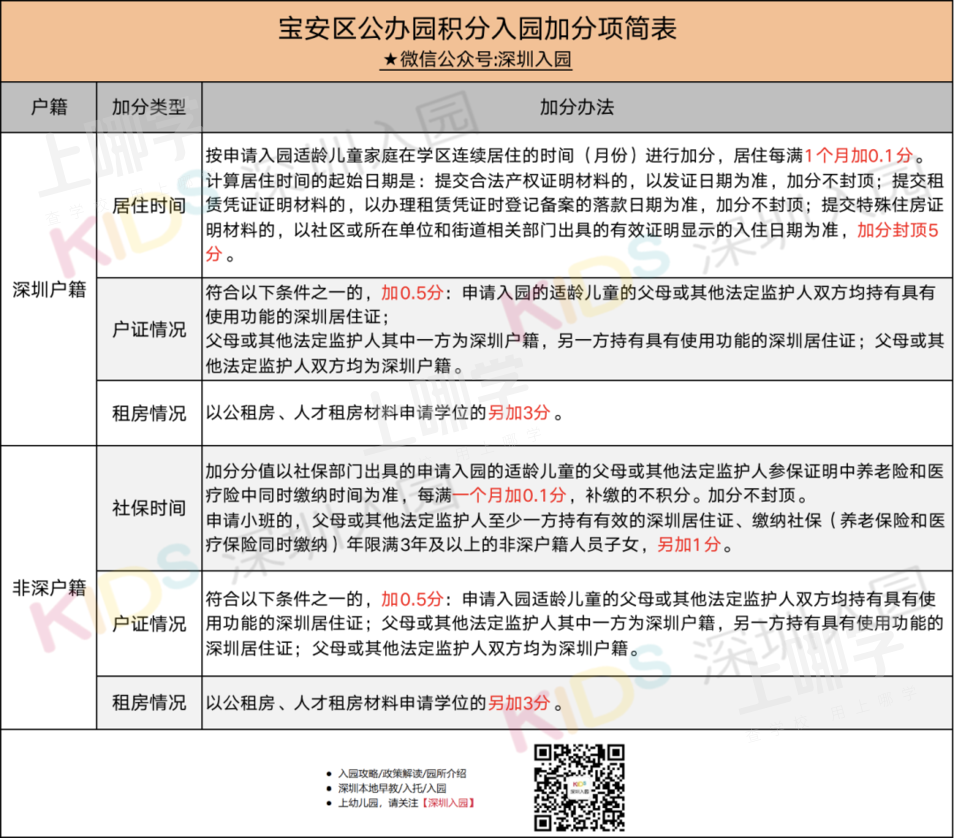
Task: Click red 加0.5分 in 深圳户籍 户证情况 row
Action: pos(413,293)
